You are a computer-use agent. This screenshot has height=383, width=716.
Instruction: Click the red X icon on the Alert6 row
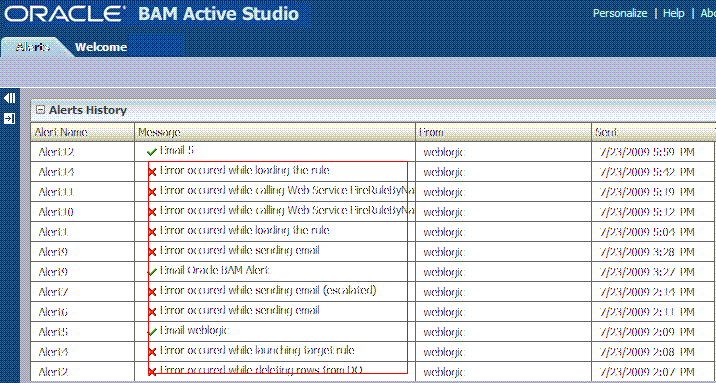[x=153, y=311]
